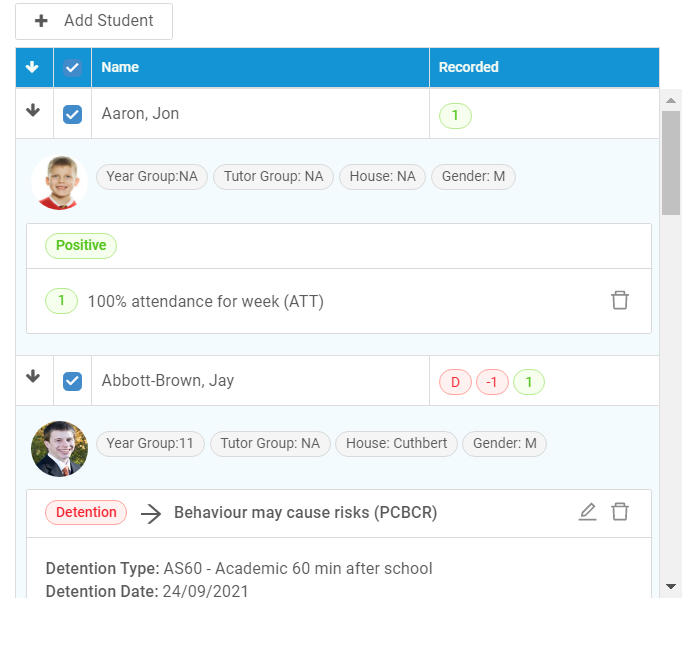Click the Detention Date 24/09/2021 line
698x648 pixels.
[147, 591]
